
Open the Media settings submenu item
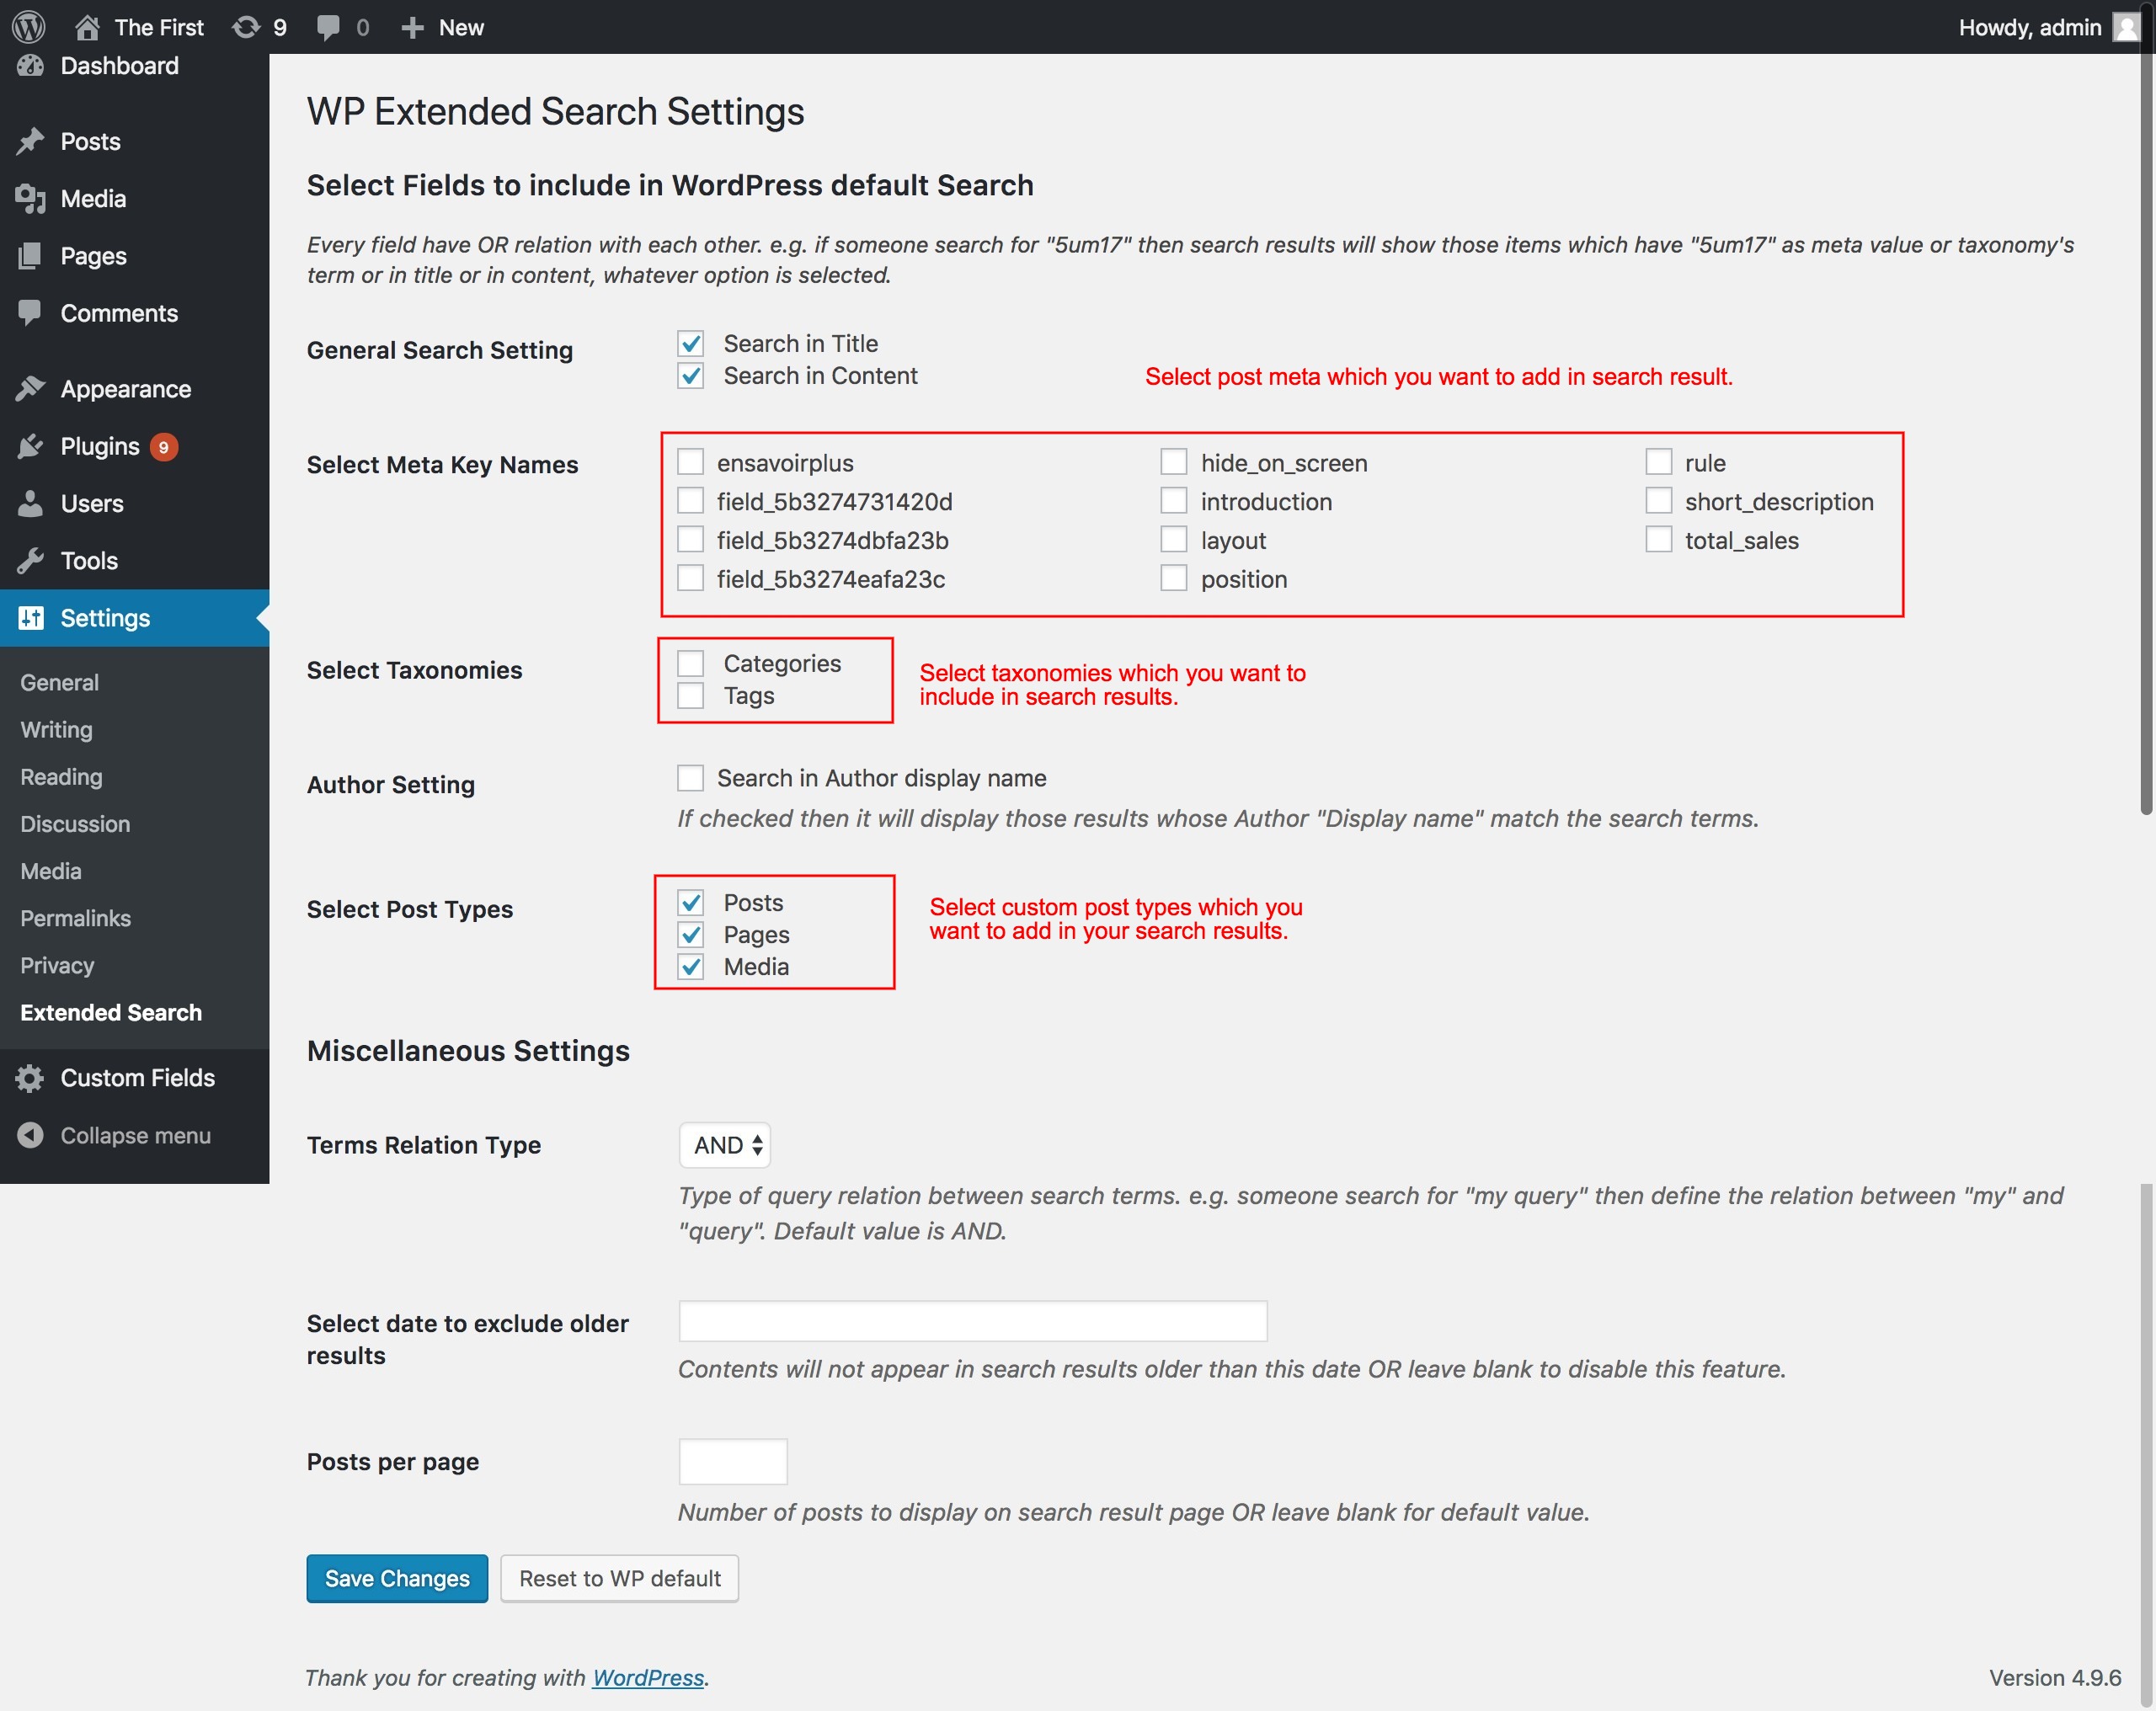51,871
